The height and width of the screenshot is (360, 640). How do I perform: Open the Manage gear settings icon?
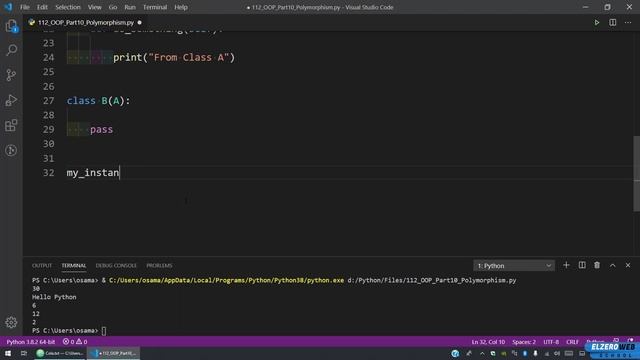pos(11,322)
